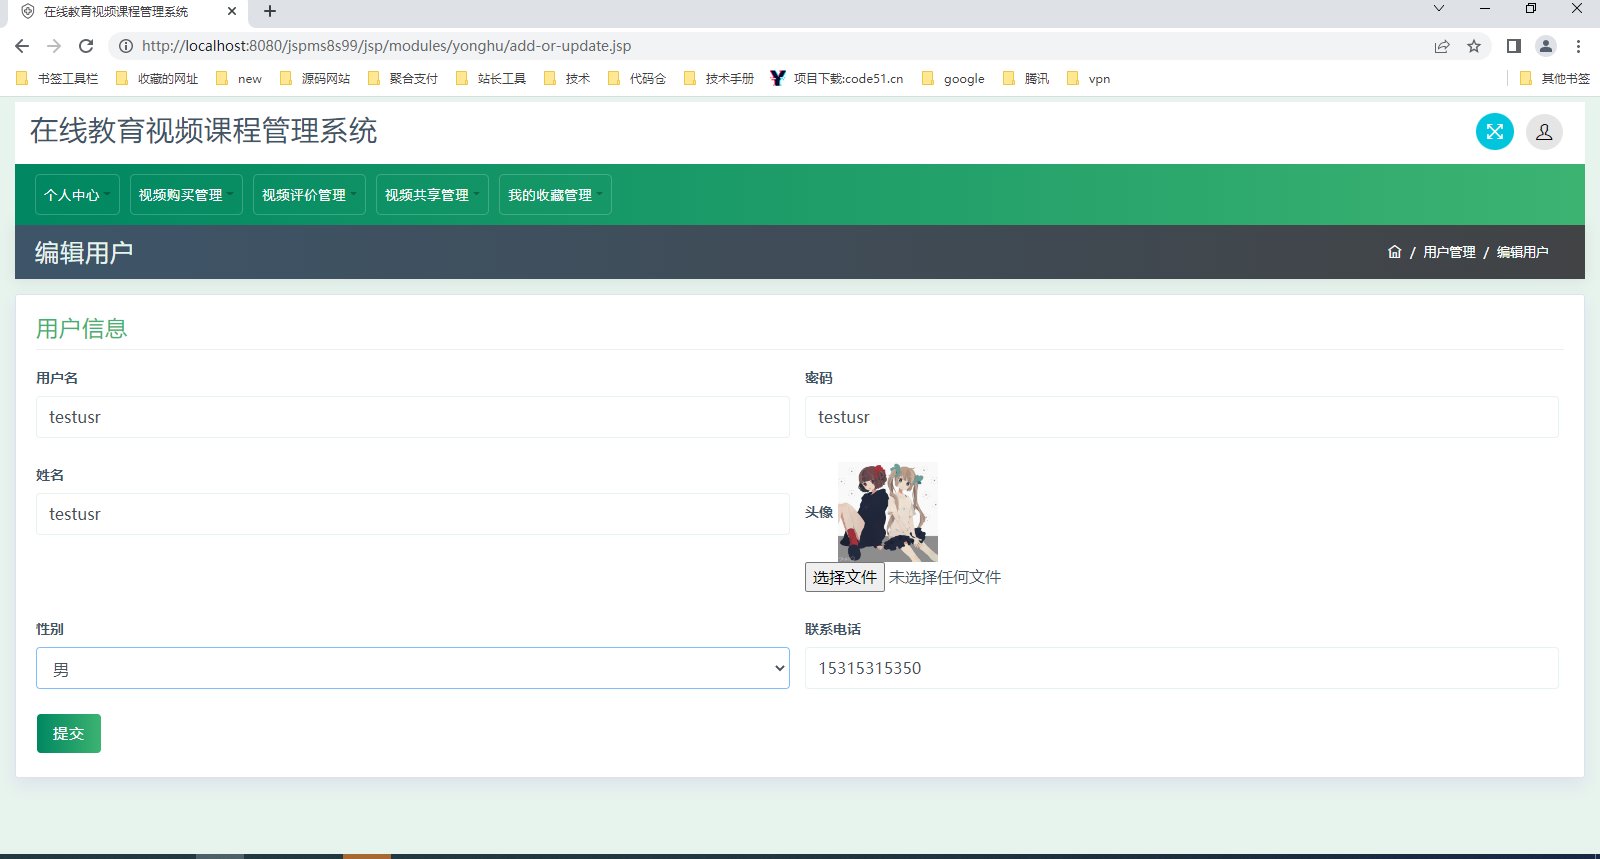Viewport: 1600px width, 859px height.
Task: Expand the 视频共享管理 menu
Action: tap(432, 195)
